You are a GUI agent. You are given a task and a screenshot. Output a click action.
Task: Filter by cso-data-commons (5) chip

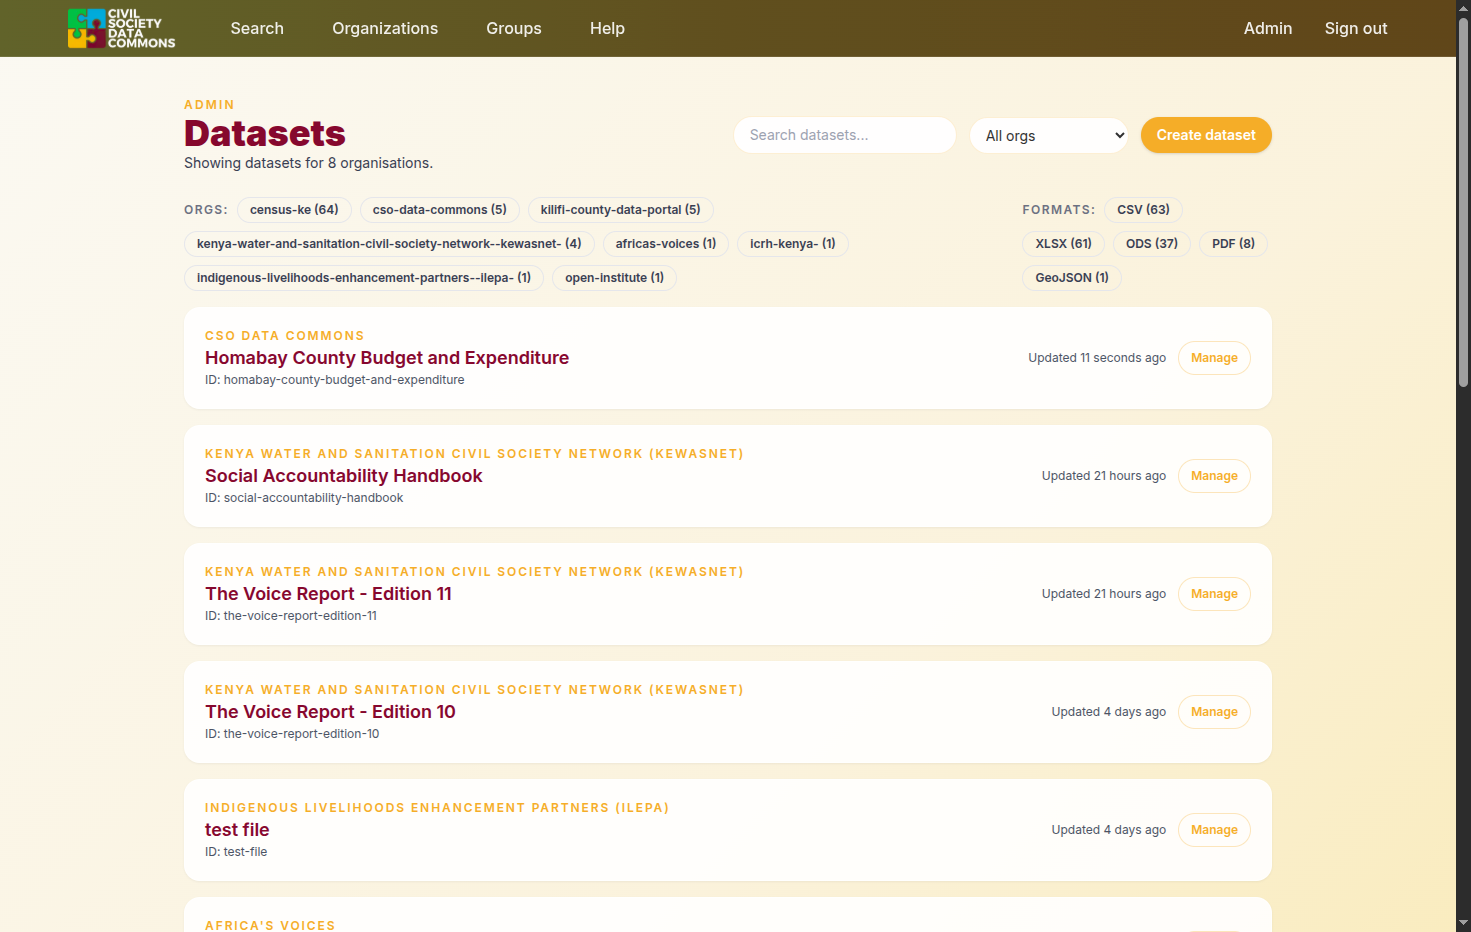(440, 210)
